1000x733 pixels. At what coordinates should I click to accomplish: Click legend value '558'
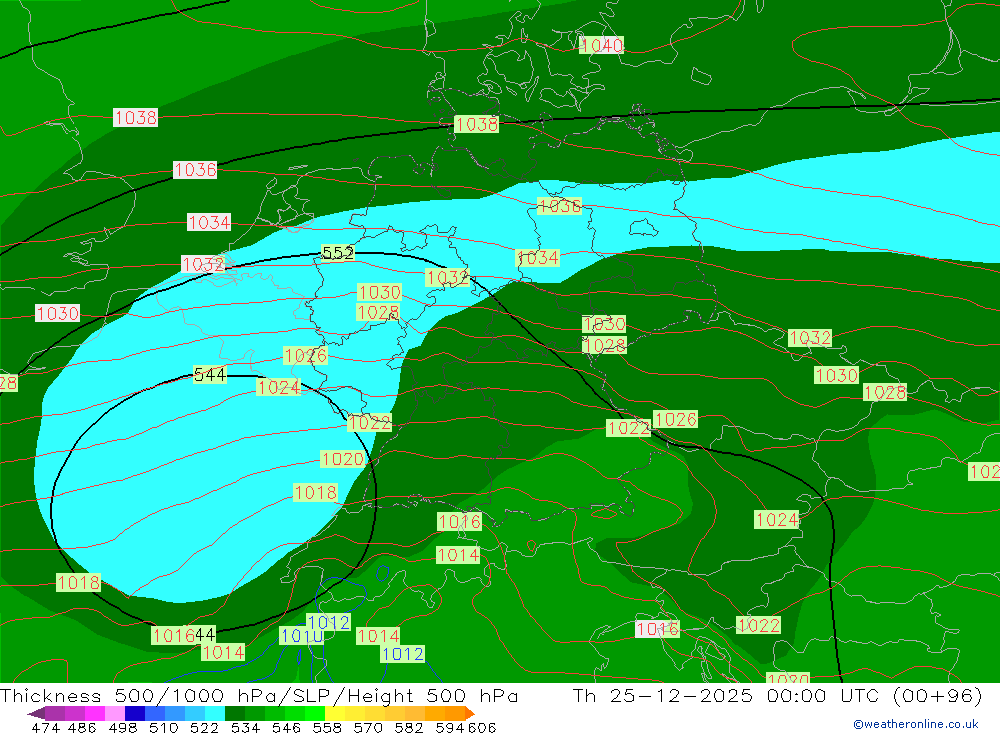click(x=327, y=728)
